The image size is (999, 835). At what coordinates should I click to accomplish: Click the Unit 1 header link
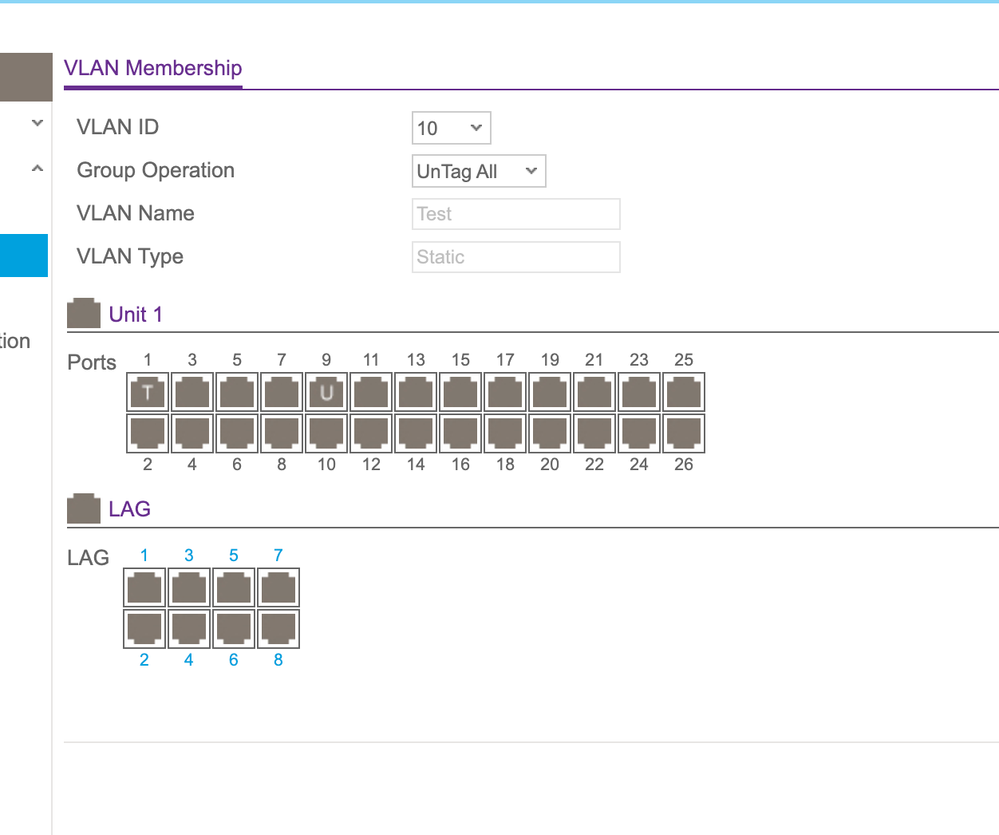tap(135, 314)
